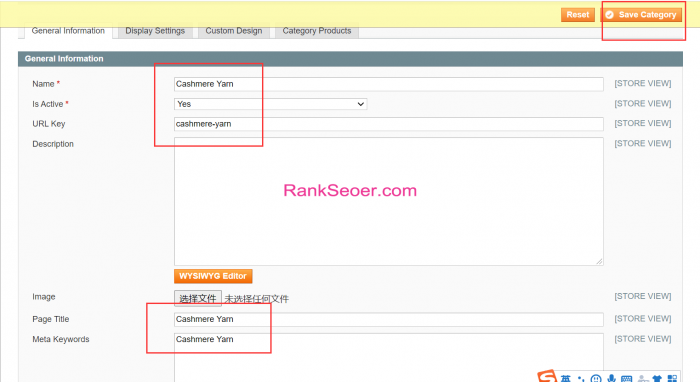Viewport: 700px width, 382px height.
Task: Click the Sogou user account icon
Action: click(x=643, y=378)
